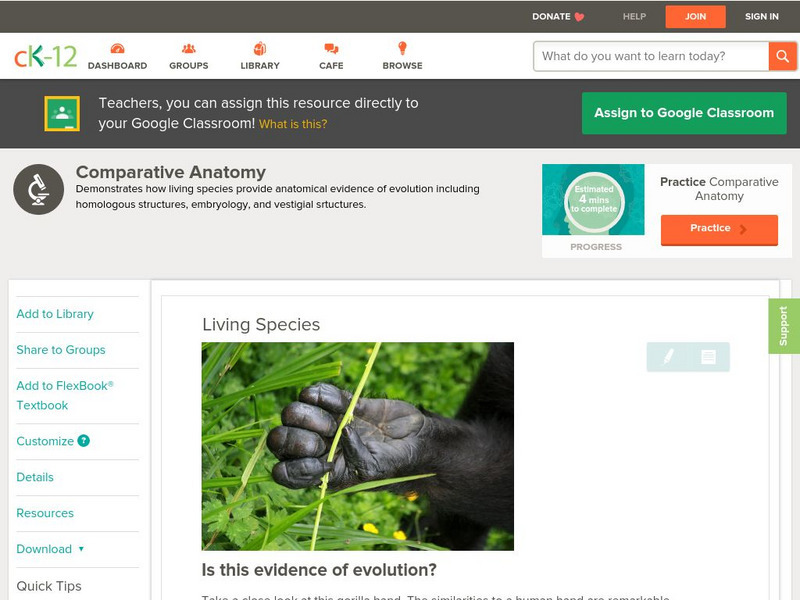The width and height of the screenshot is (800, 600).
Task: Select the highlighter pen tool icon
Action: [668, 356]
